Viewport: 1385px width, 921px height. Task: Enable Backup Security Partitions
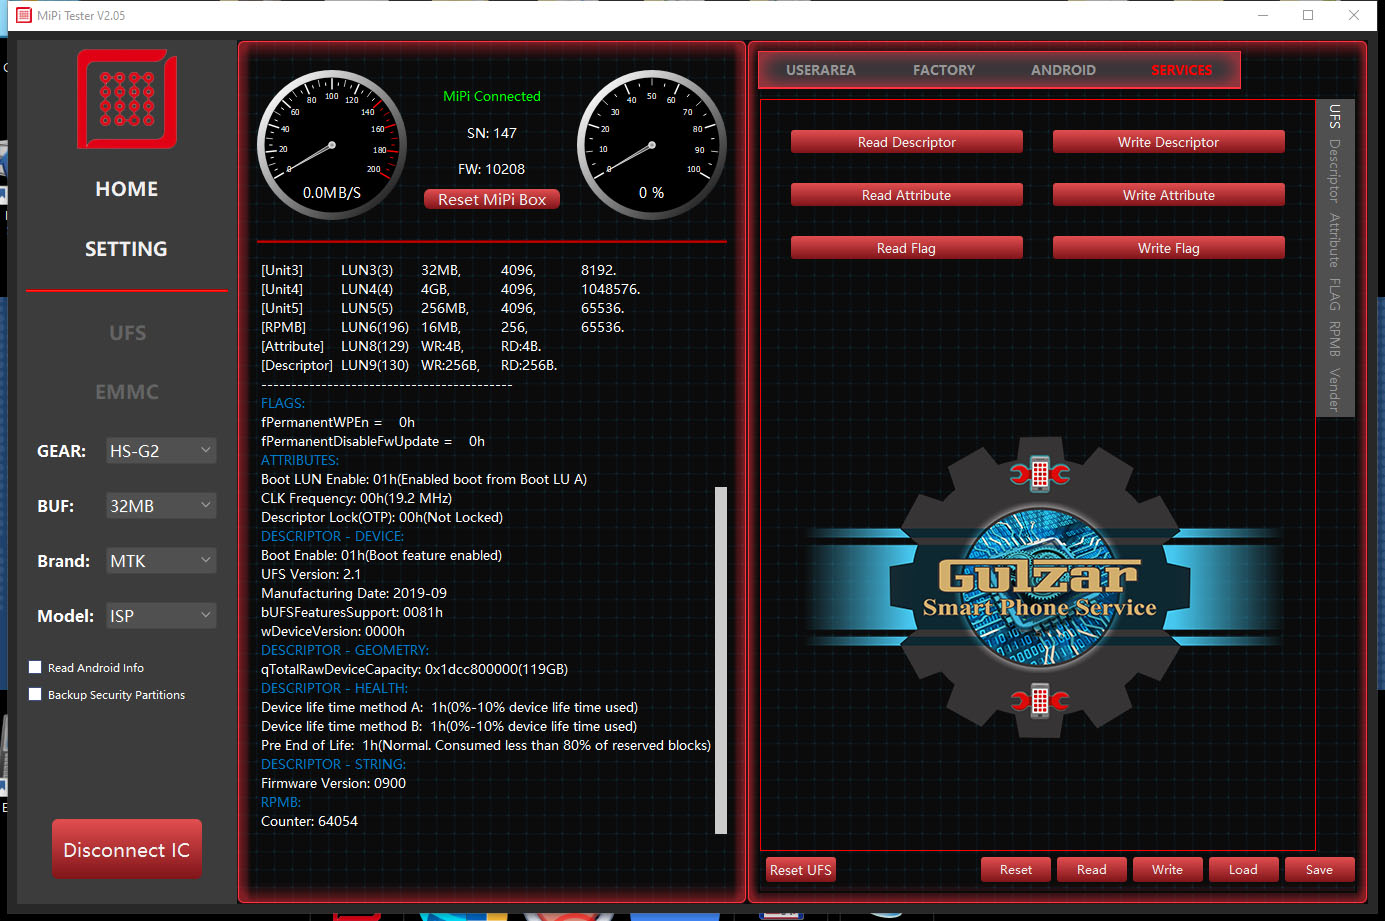coord(35,694)
